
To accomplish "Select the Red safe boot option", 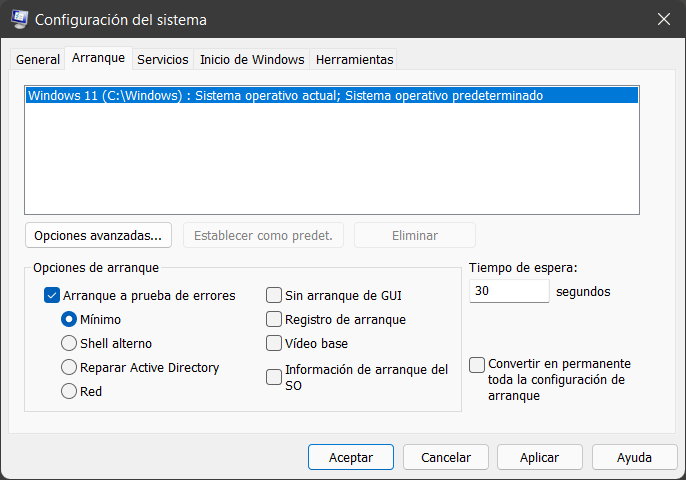I will click(x=69, y=391).
